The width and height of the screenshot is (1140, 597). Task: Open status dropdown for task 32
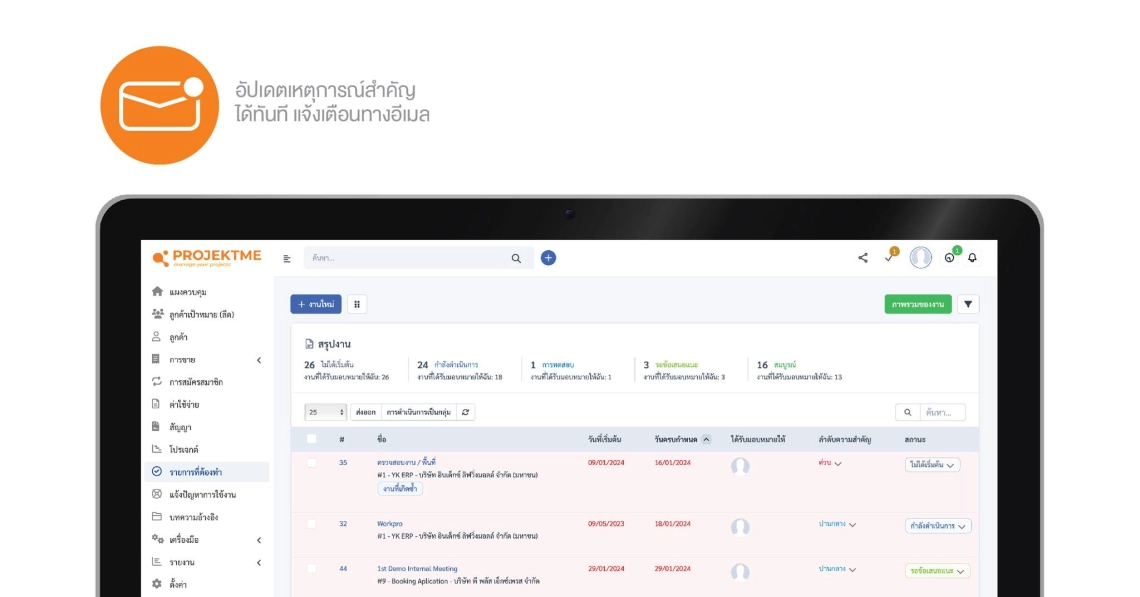point(937,525)
